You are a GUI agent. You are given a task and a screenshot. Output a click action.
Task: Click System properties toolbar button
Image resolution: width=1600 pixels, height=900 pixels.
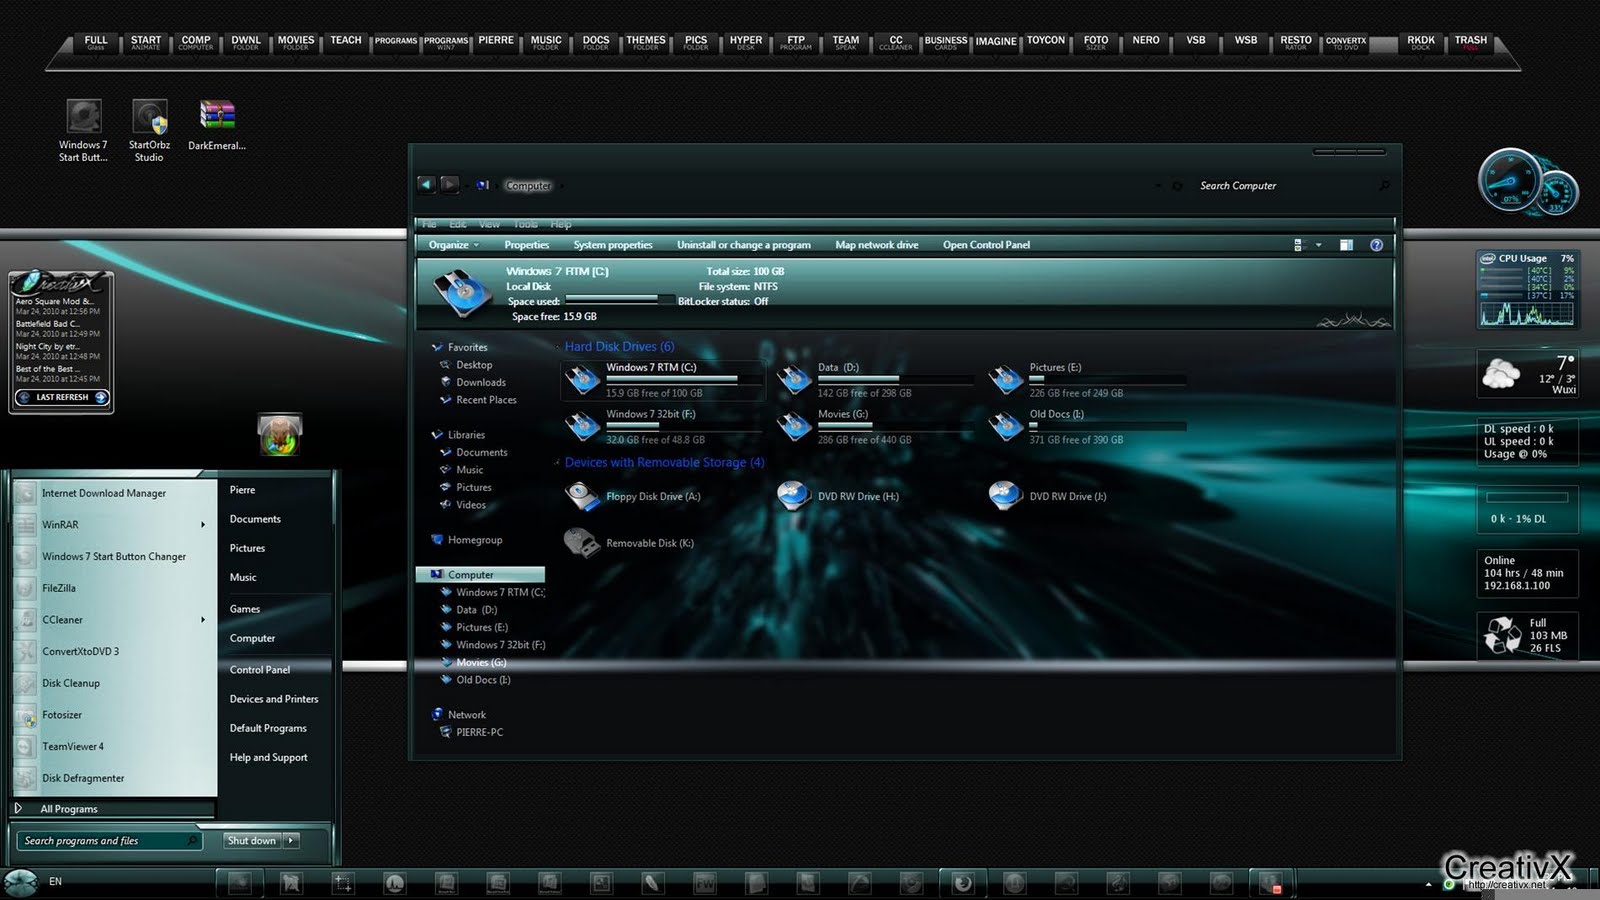(x=613, y=245)
